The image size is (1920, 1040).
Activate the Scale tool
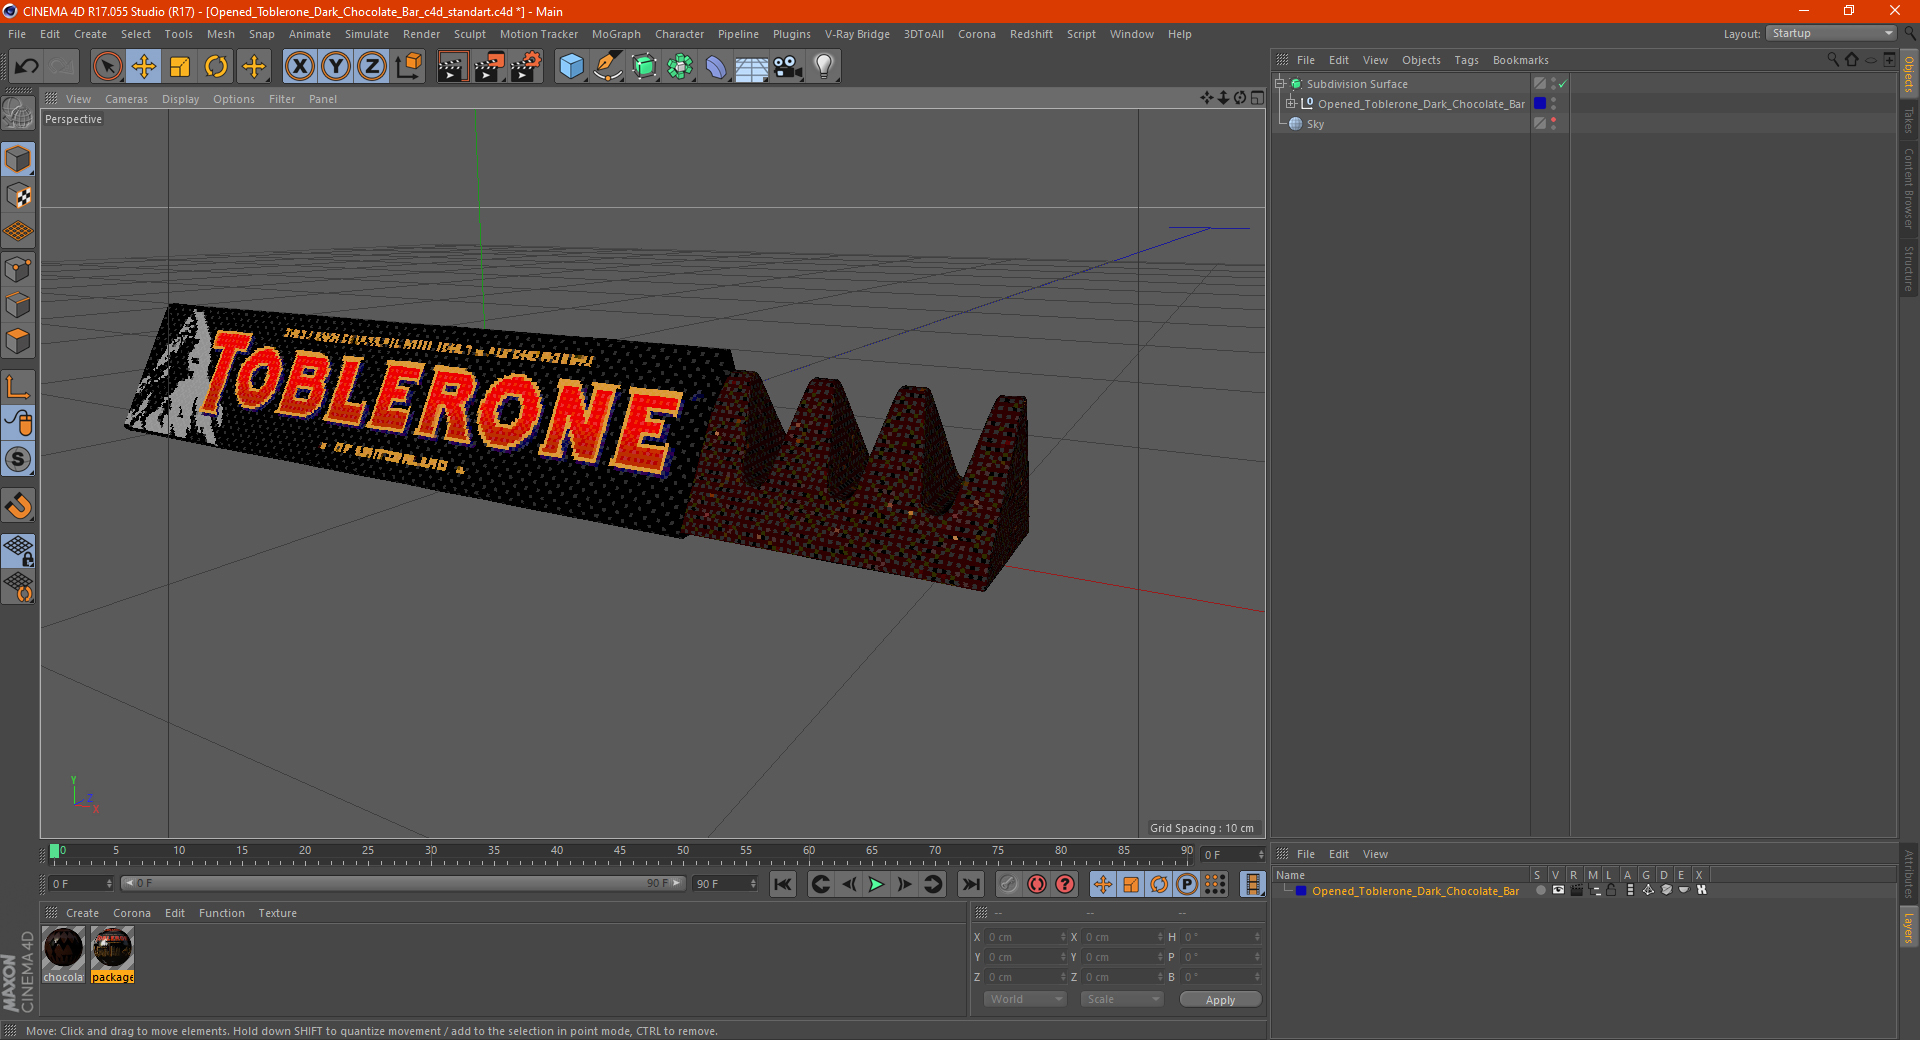pyautogui.click(x=180, y=67)
